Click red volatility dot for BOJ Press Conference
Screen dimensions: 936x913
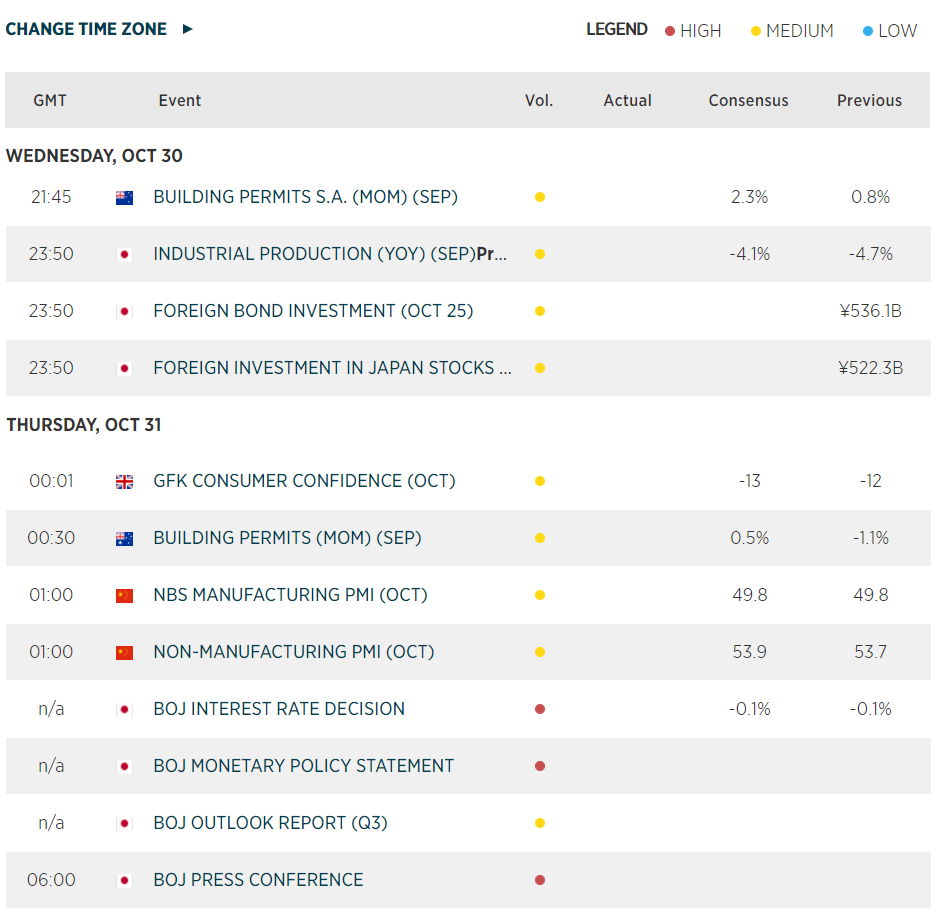click(540, 880)
